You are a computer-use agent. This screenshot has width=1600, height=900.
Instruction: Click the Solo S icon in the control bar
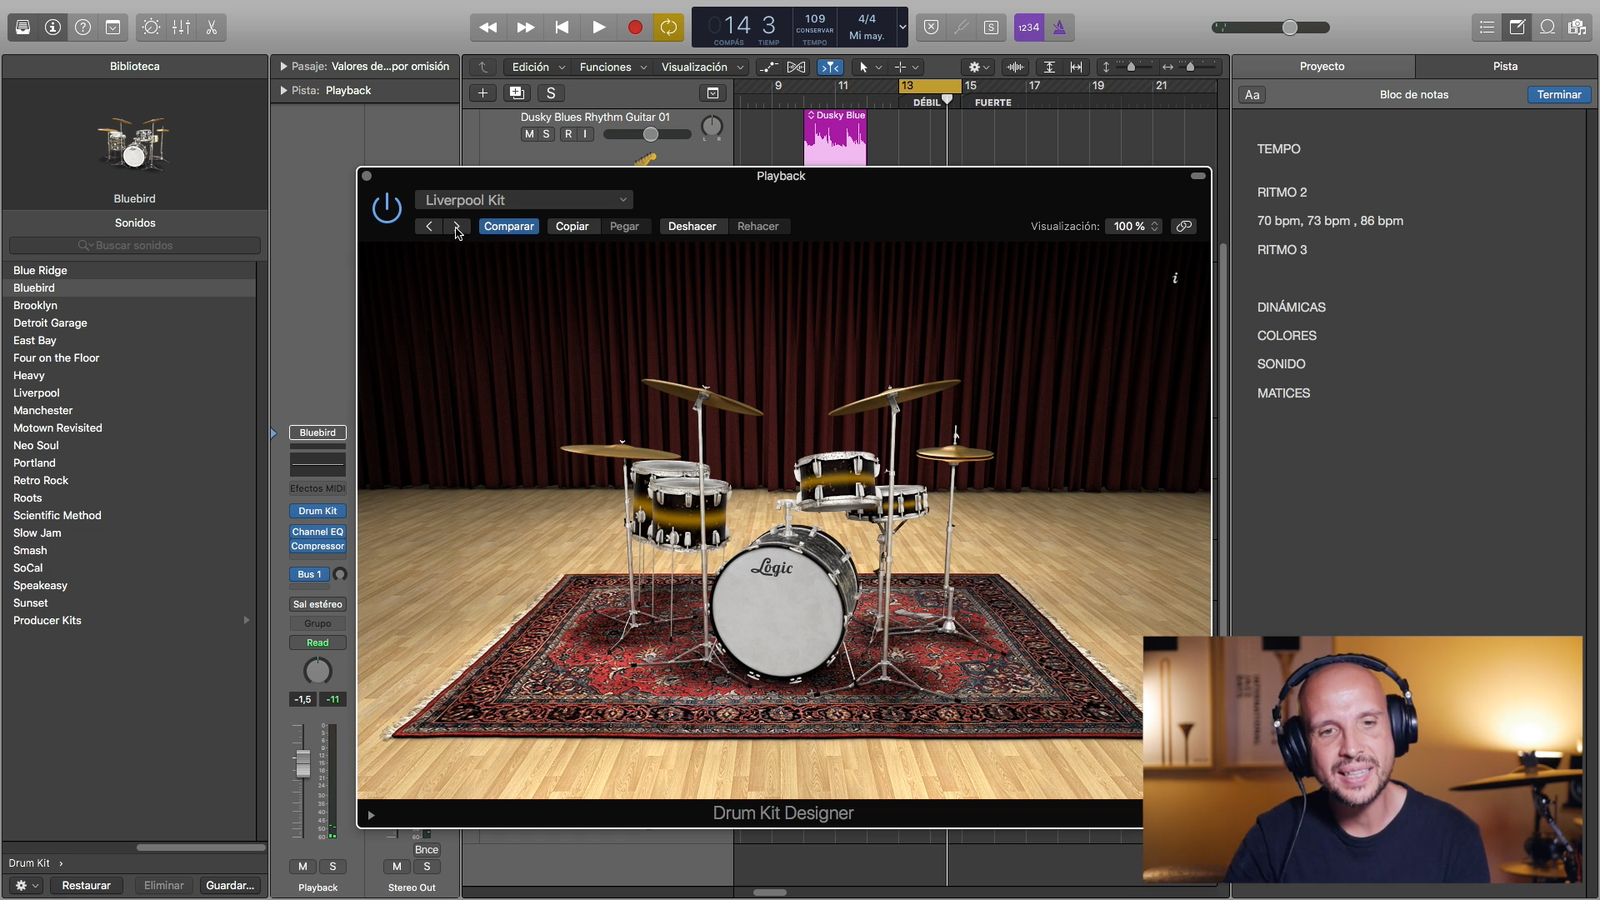click(991, 27)
